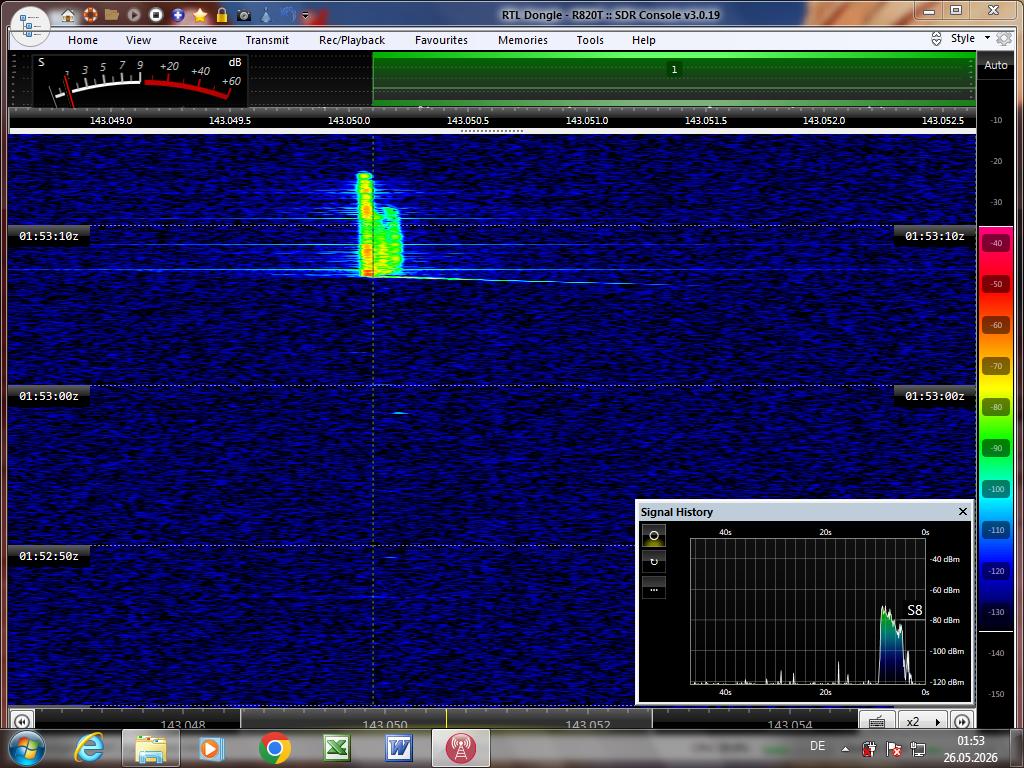This screenshot has height=768, width=1024.
Task: Click the Auto level button
Action: [995, 65]
